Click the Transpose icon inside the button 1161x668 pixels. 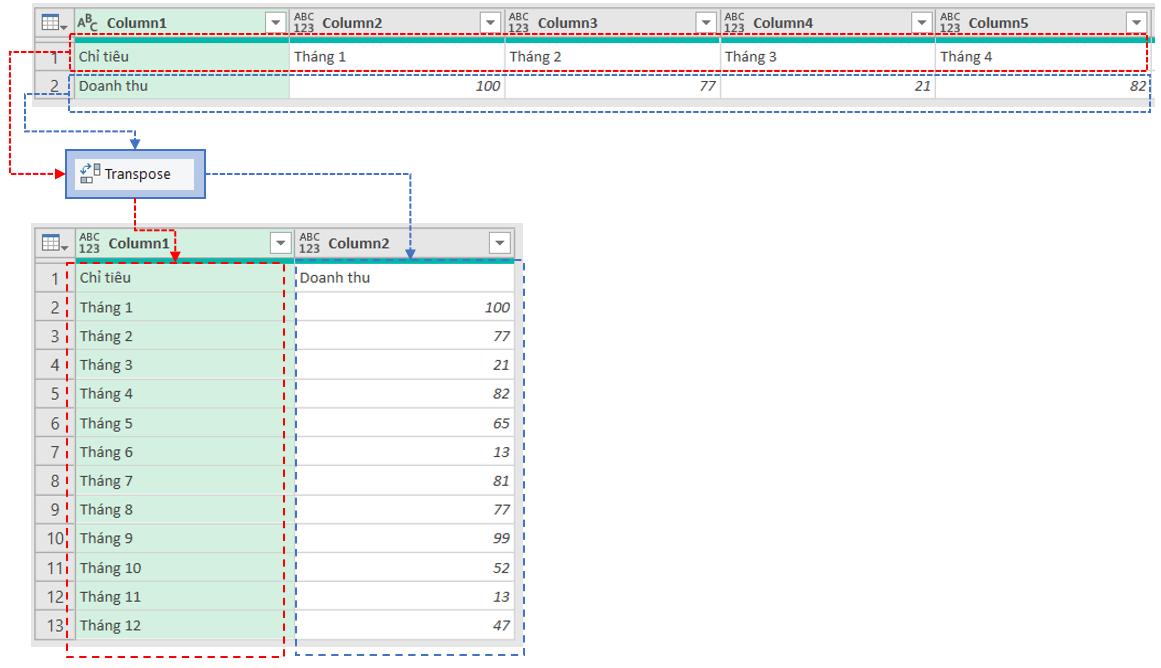[90, 173]
